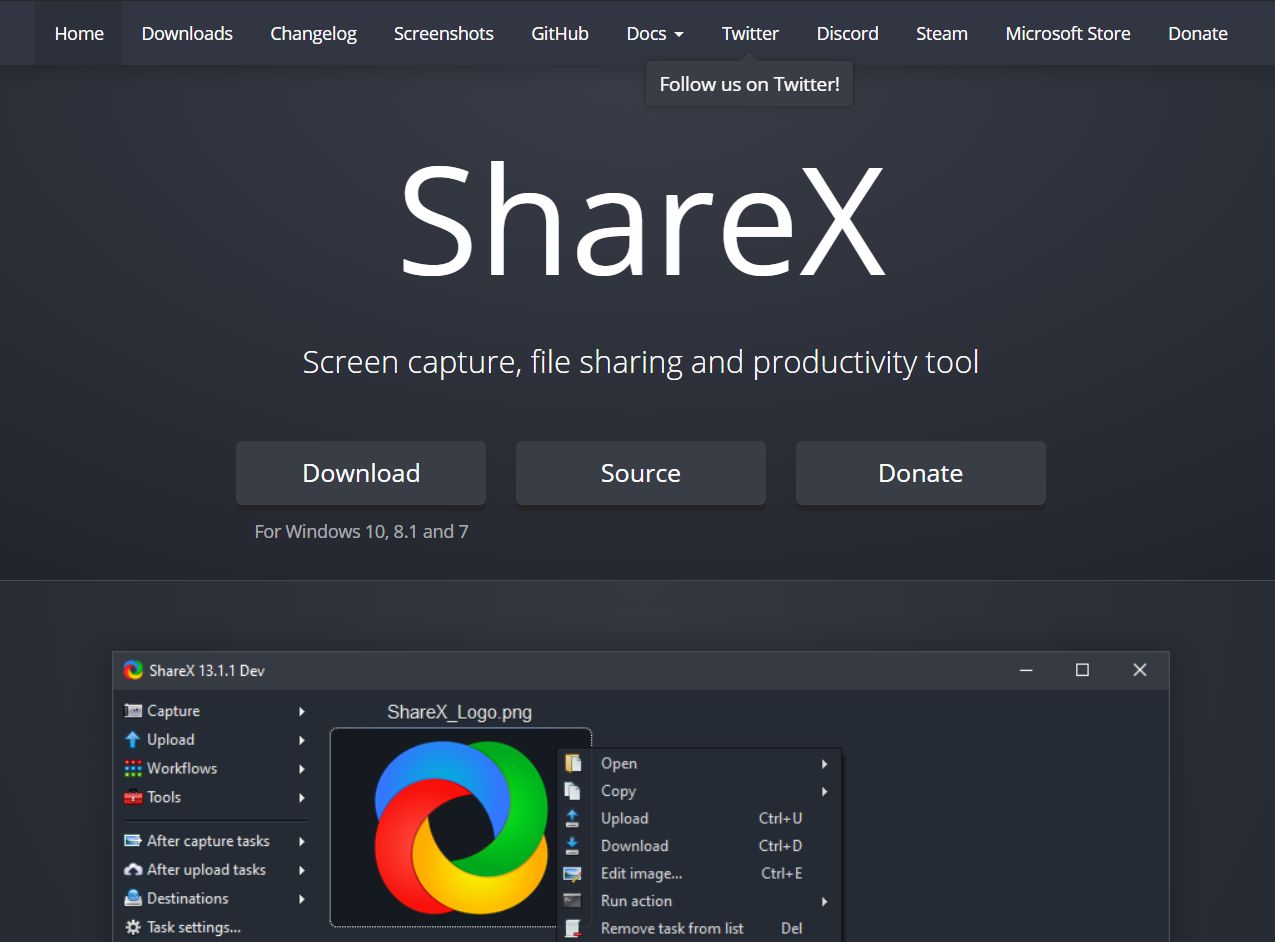Open the Discord link in navbar

point(847,33)
